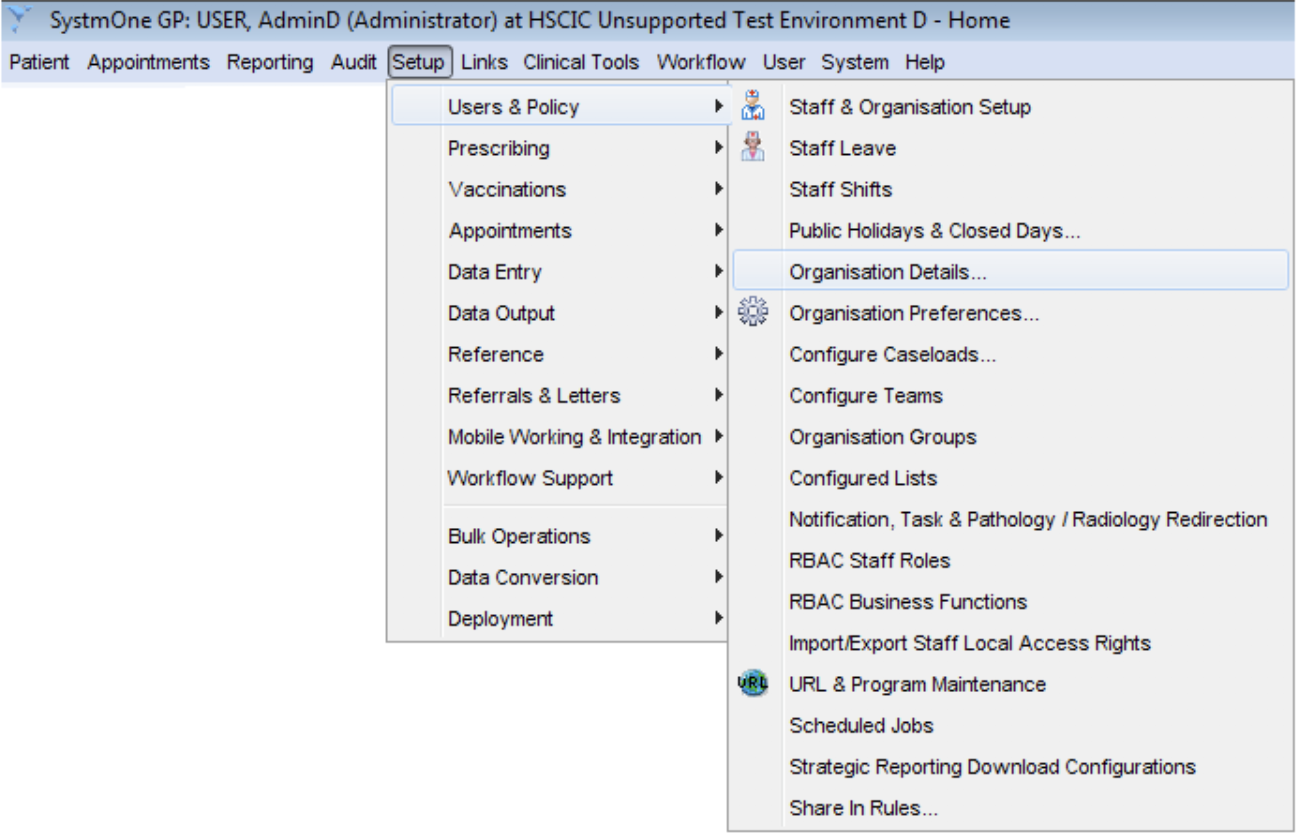Select Staff Shifts
This screenshot has height=836, width=1296.
point(1010,189)
